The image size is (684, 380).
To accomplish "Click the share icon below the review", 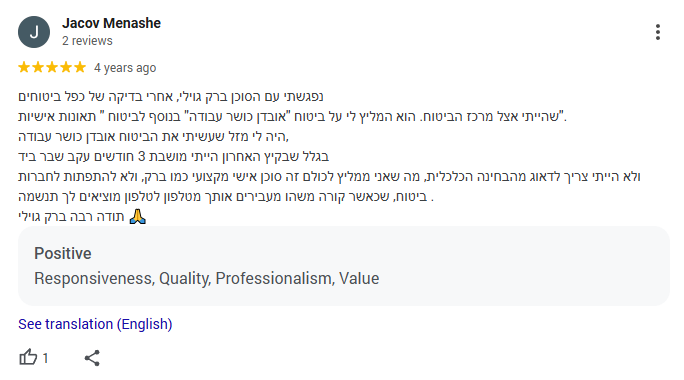I will pyautogui.click(x=92, y=358).
